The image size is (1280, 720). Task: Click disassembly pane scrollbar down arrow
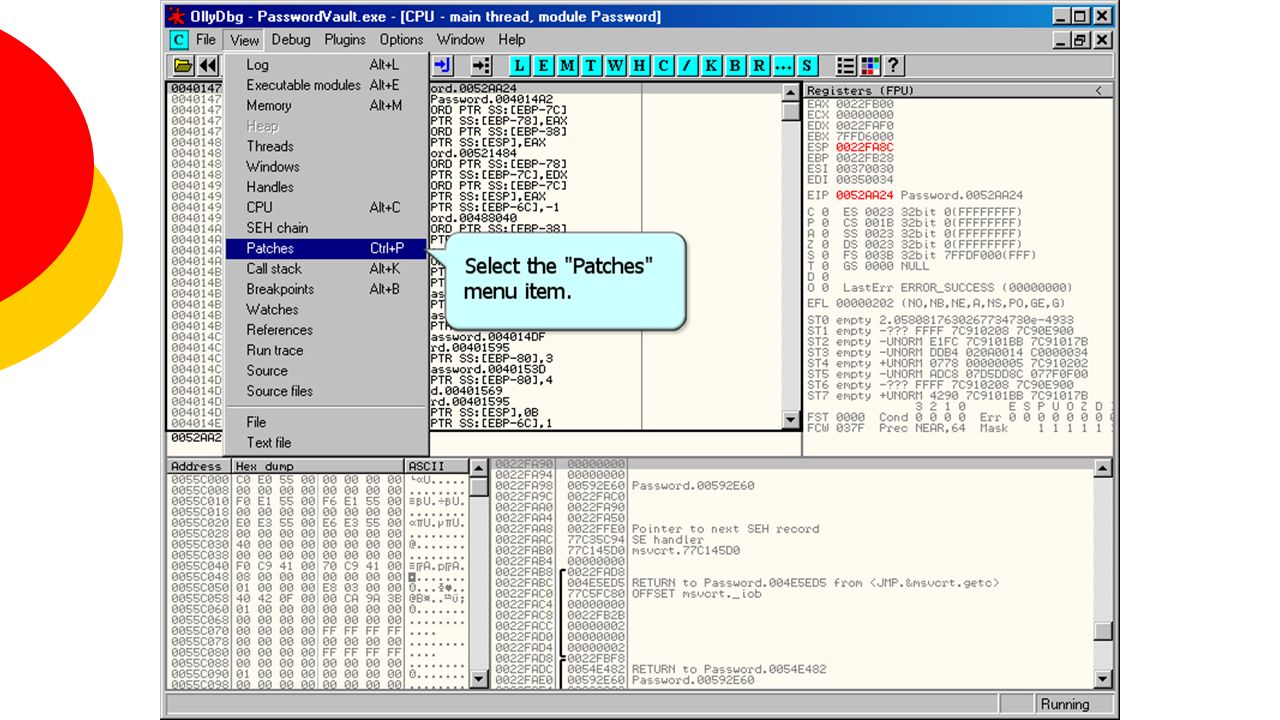point(791,422)
